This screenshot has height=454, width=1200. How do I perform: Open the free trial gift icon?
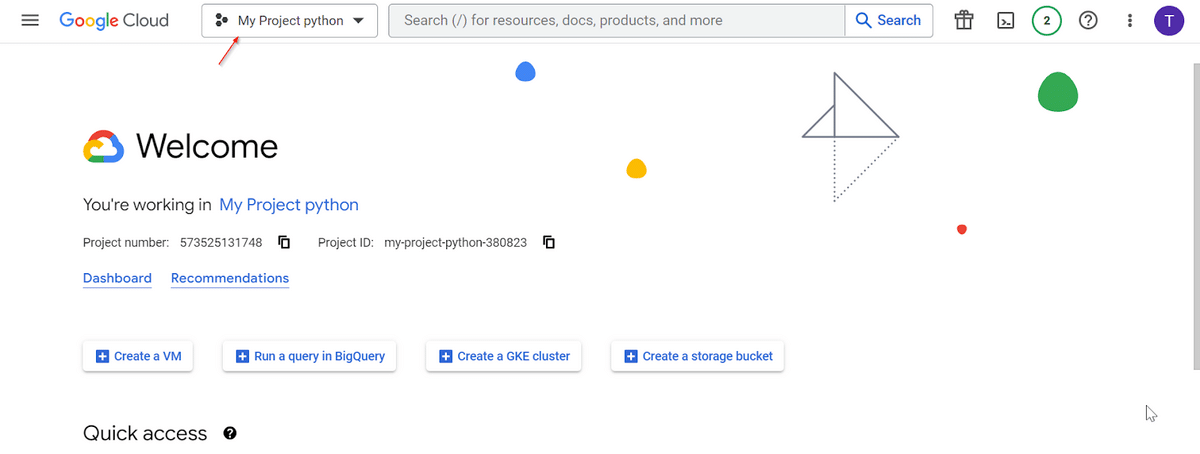(x=963, y=20)
